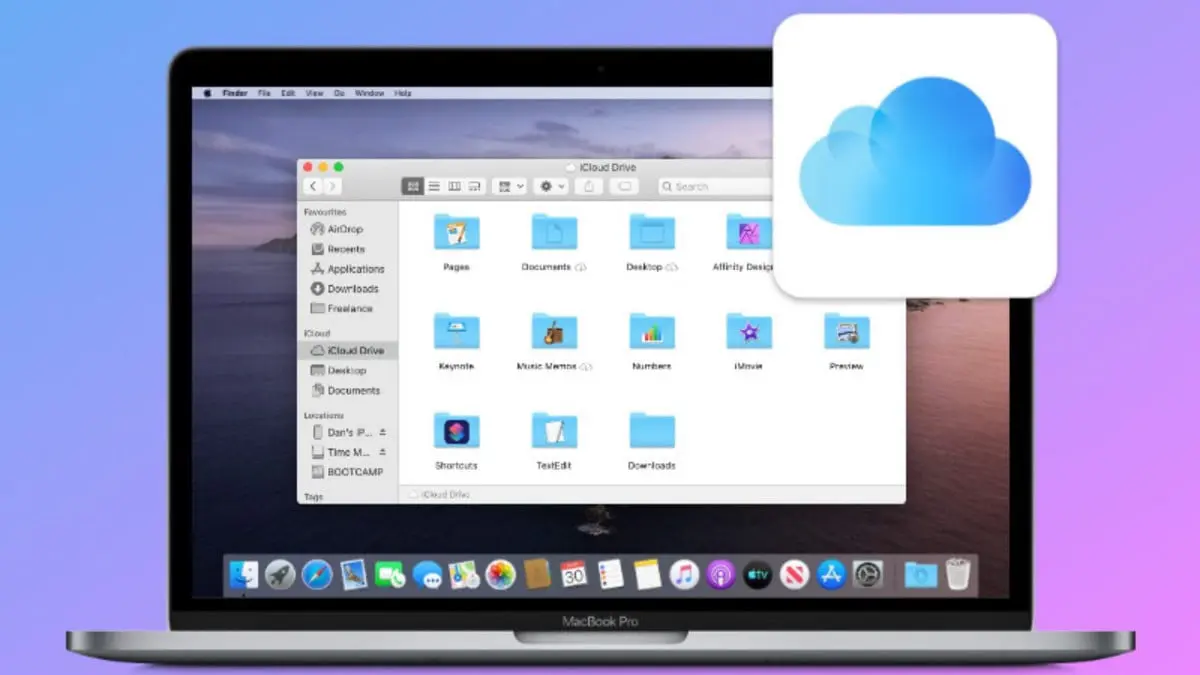This screenshot has width=1200, height=675.
Task: Open the Window menu
Action: point(370,93)
